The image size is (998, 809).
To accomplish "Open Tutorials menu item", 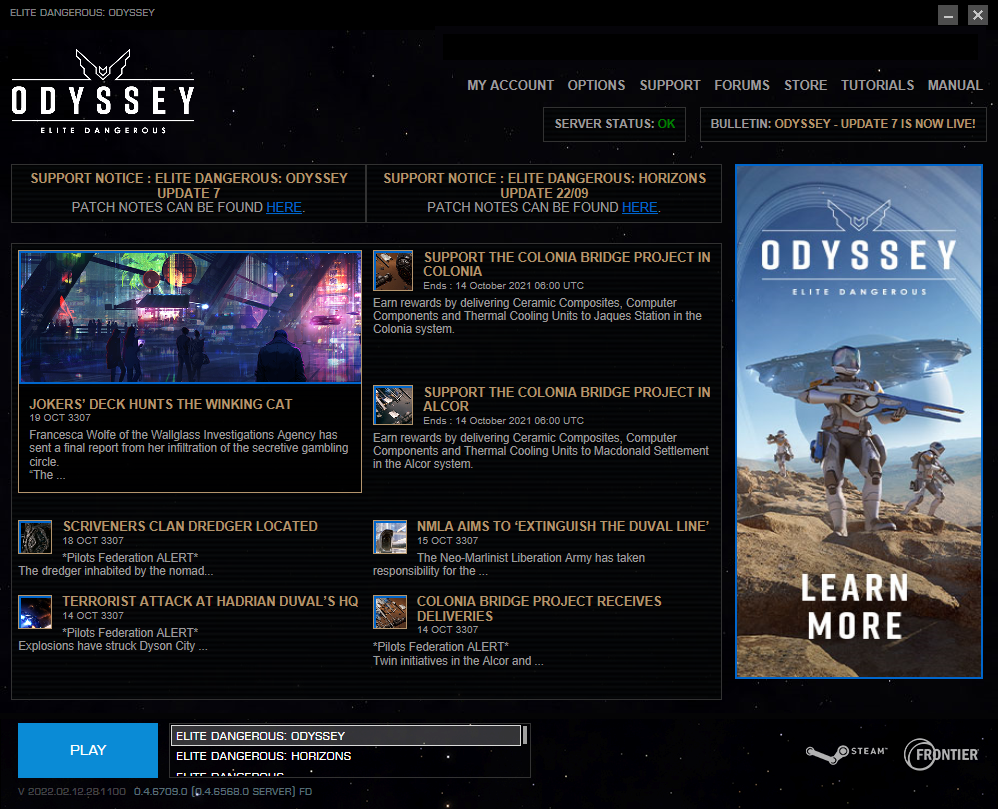I will [x=877, y=85].
